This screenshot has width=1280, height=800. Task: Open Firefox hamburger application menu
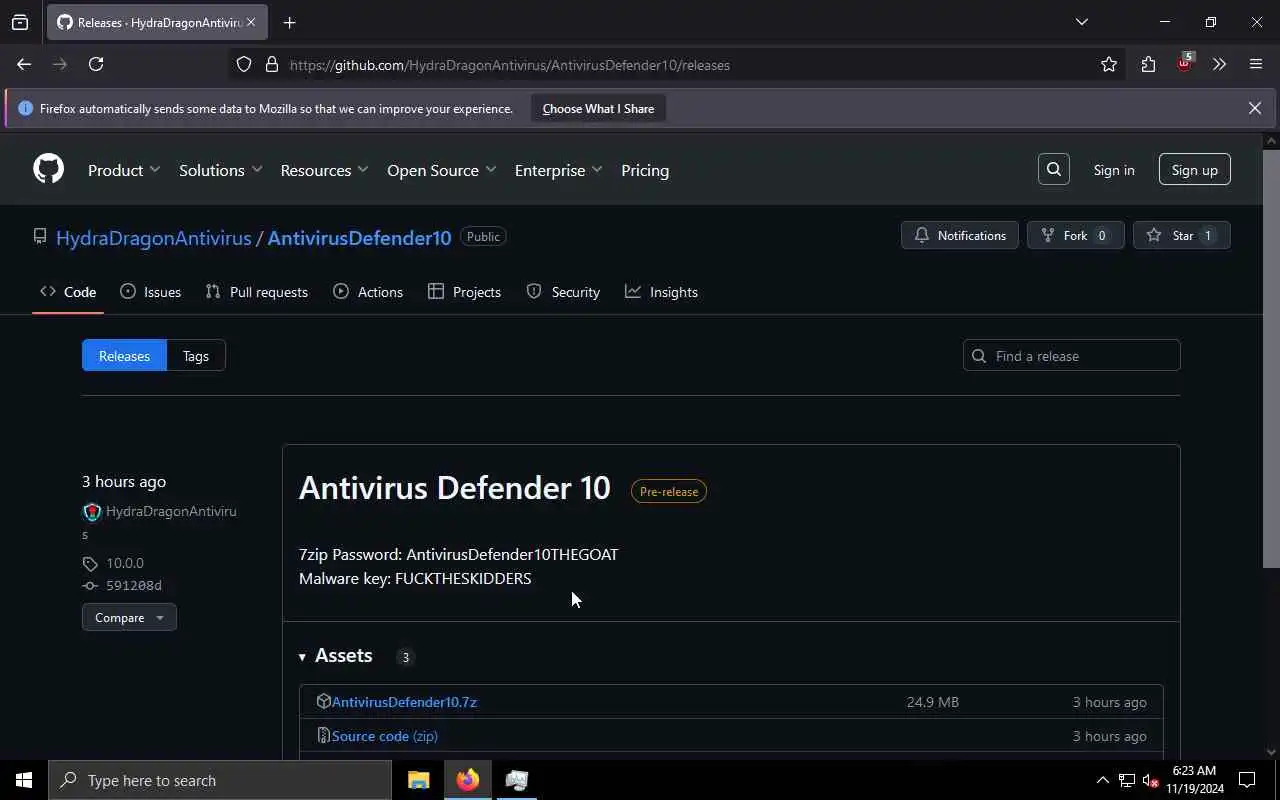point(1256,64)
